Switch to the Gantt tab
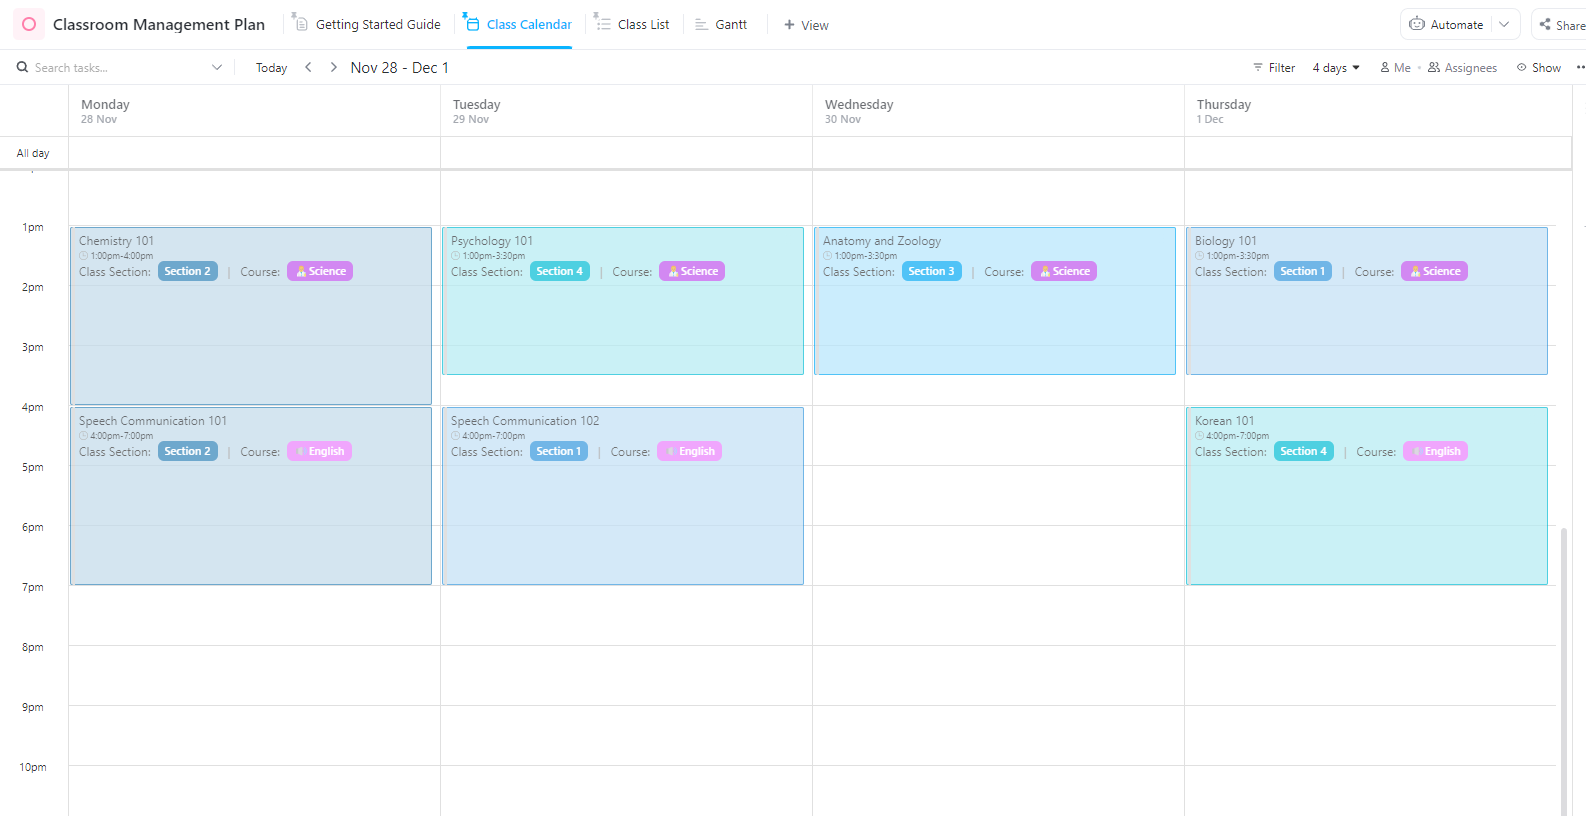This screenshot has height=816, width=1586. click(721, 24)
